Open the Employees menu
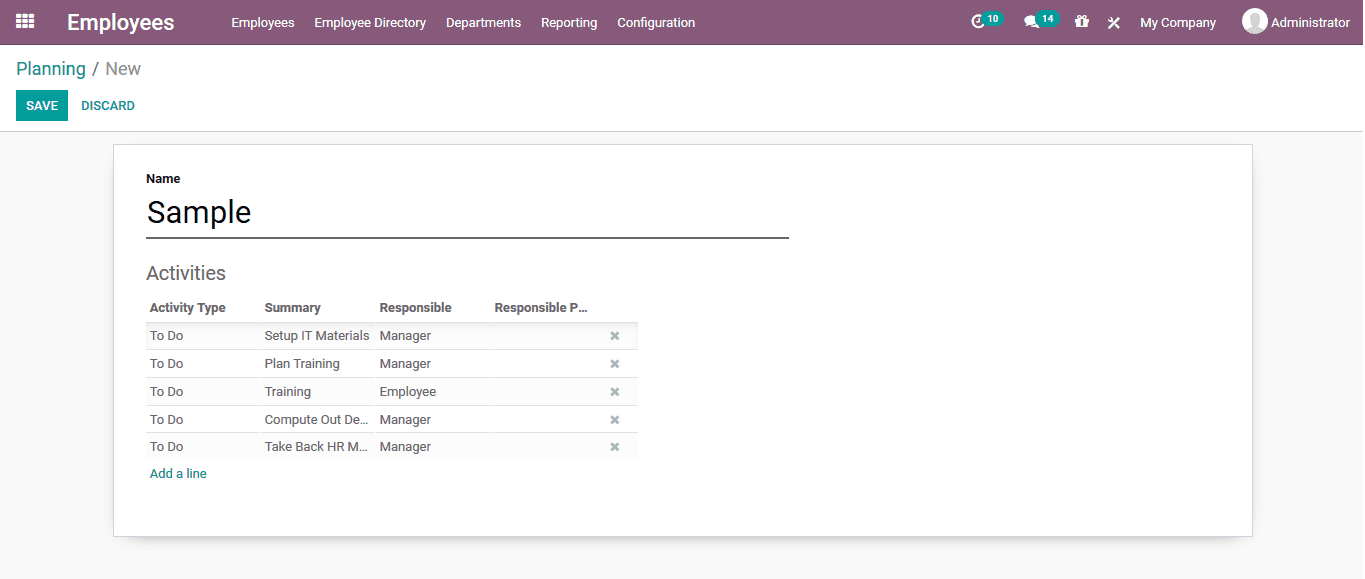This screenshot has height=579, width=1365. tap(262, 22)
